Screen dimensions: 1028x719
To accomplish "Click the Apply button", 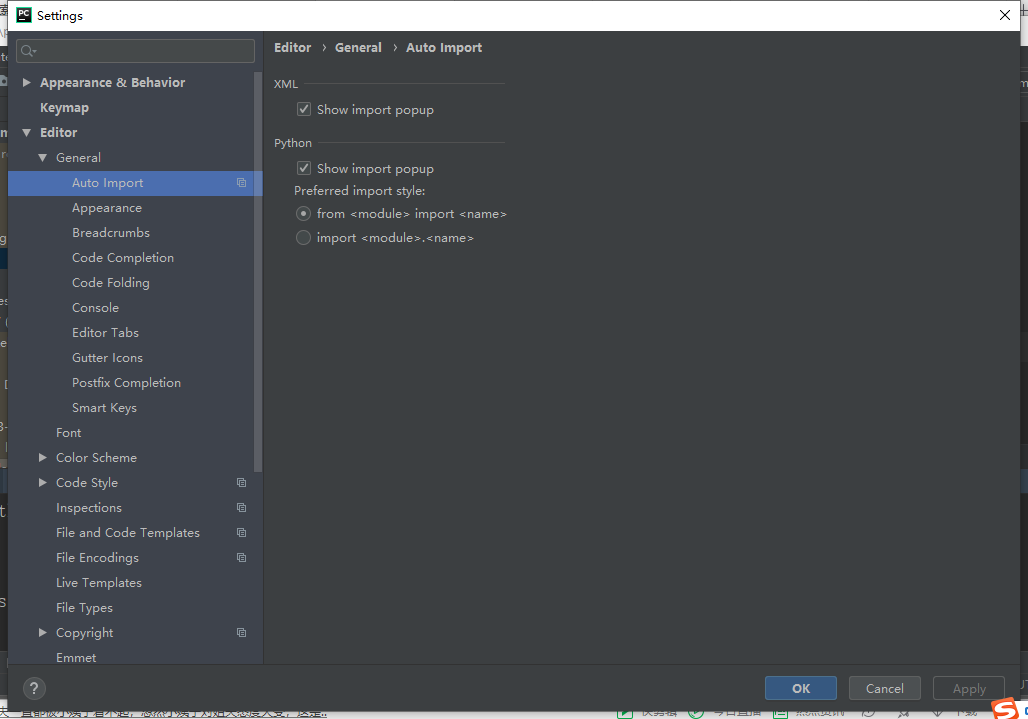I will click(969, 688).
